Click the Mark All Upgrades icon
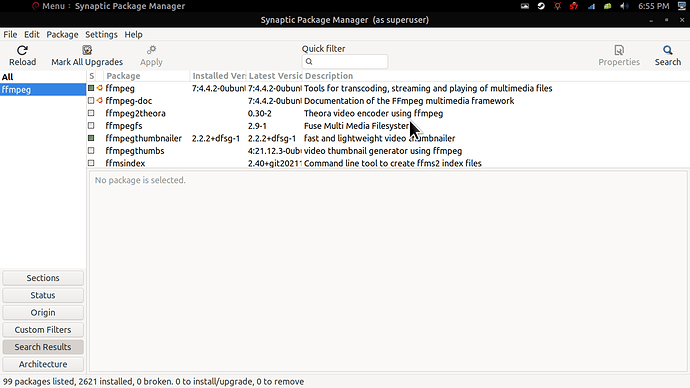690x388 pixels. (x=87, y=50)
